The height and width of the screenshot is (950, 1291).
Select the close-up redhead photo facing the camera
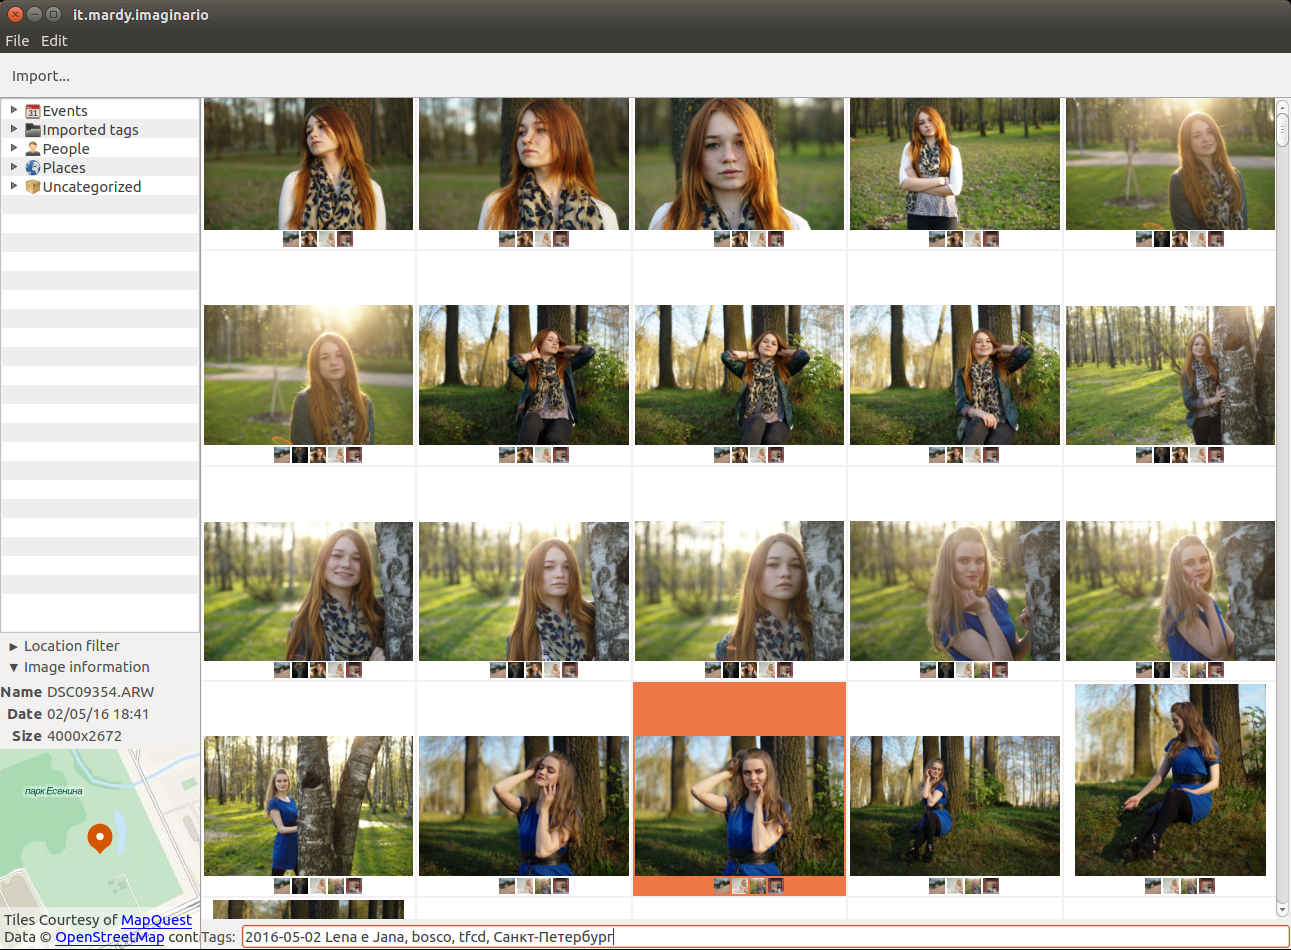(x=739, y=164)
